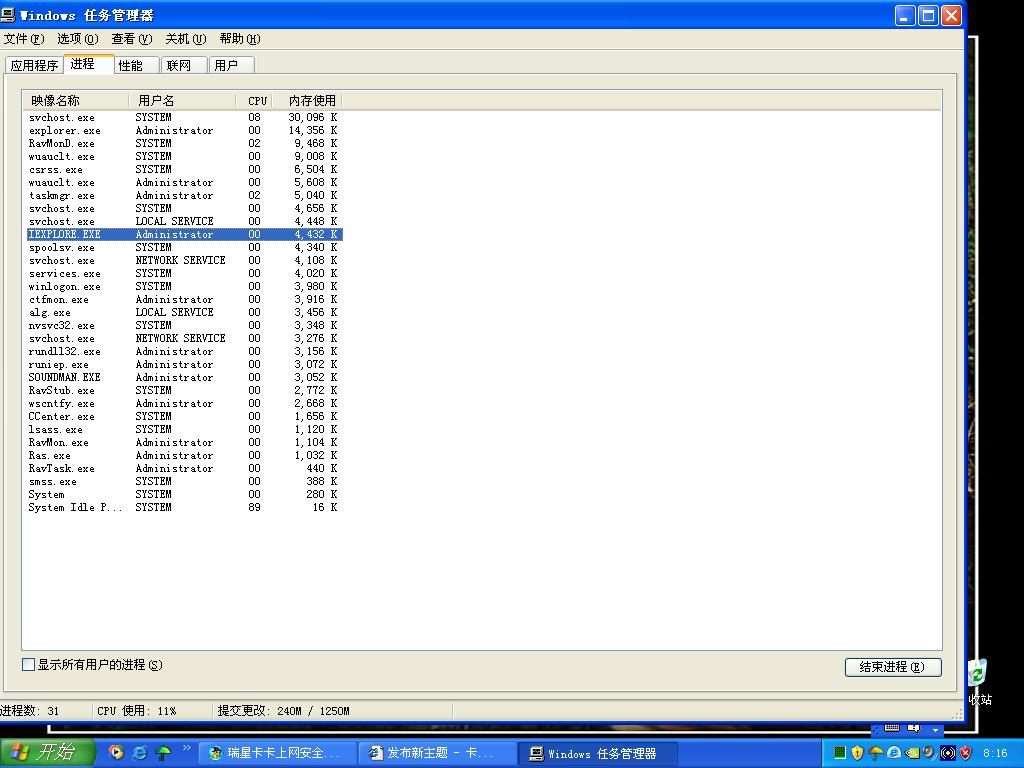Select the RavMonD.exe process row

tap(185, 144)
